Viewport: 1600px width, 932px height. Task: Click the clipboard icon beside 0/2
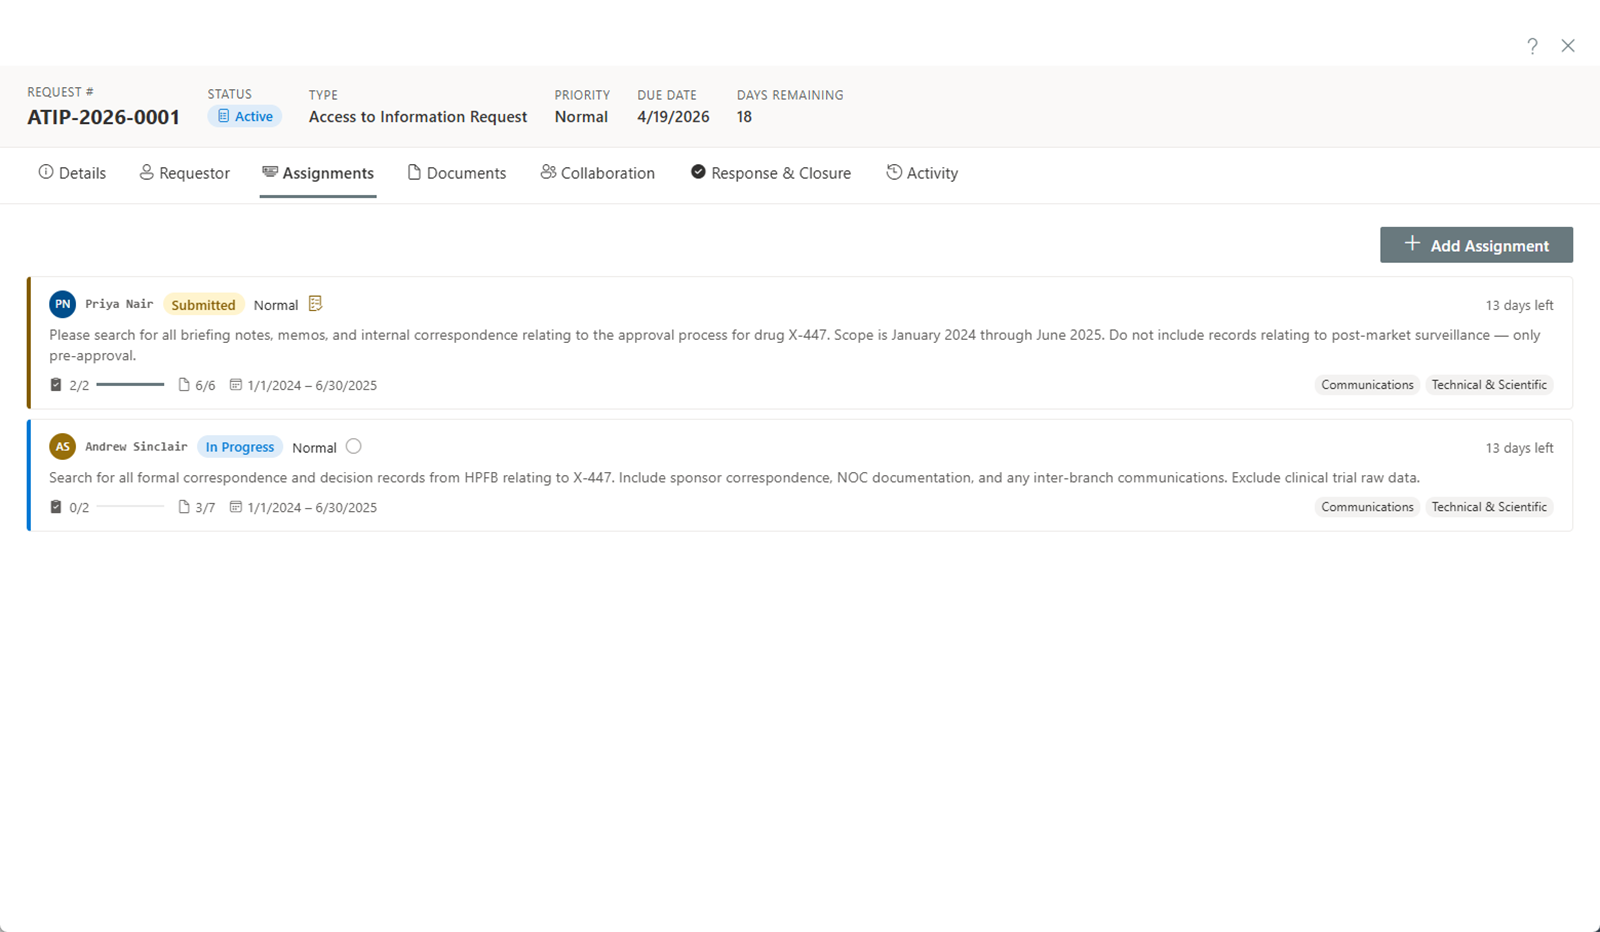point(56,507)
